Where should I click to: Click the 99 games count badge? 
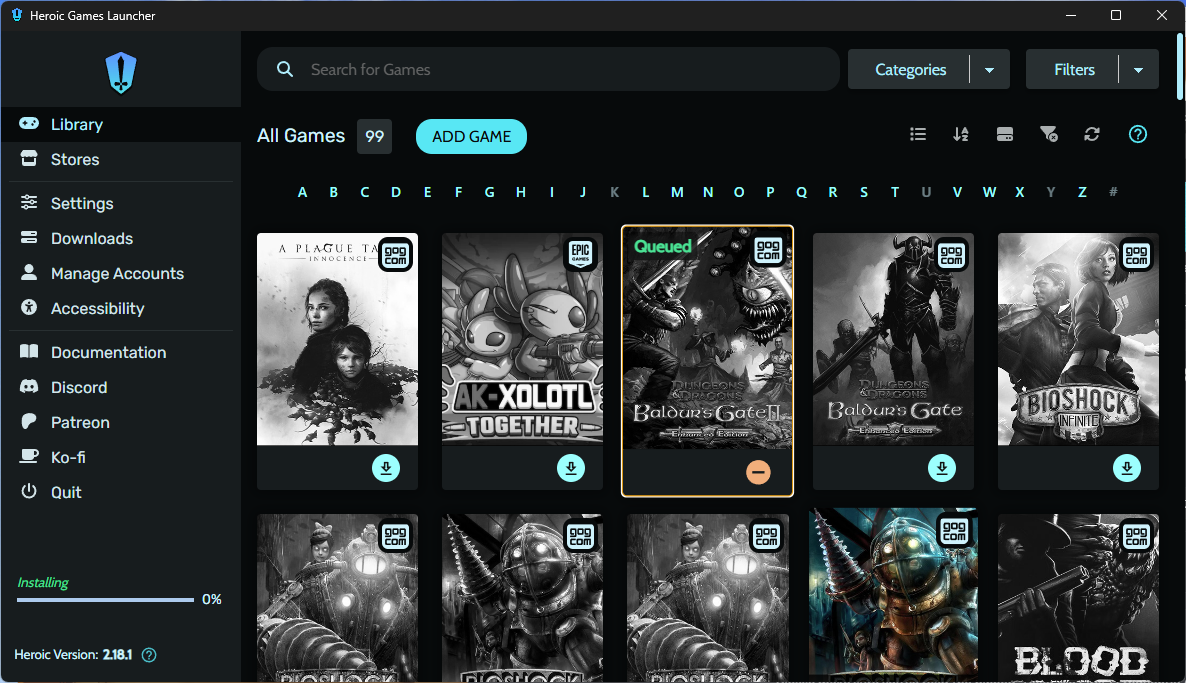374,136
